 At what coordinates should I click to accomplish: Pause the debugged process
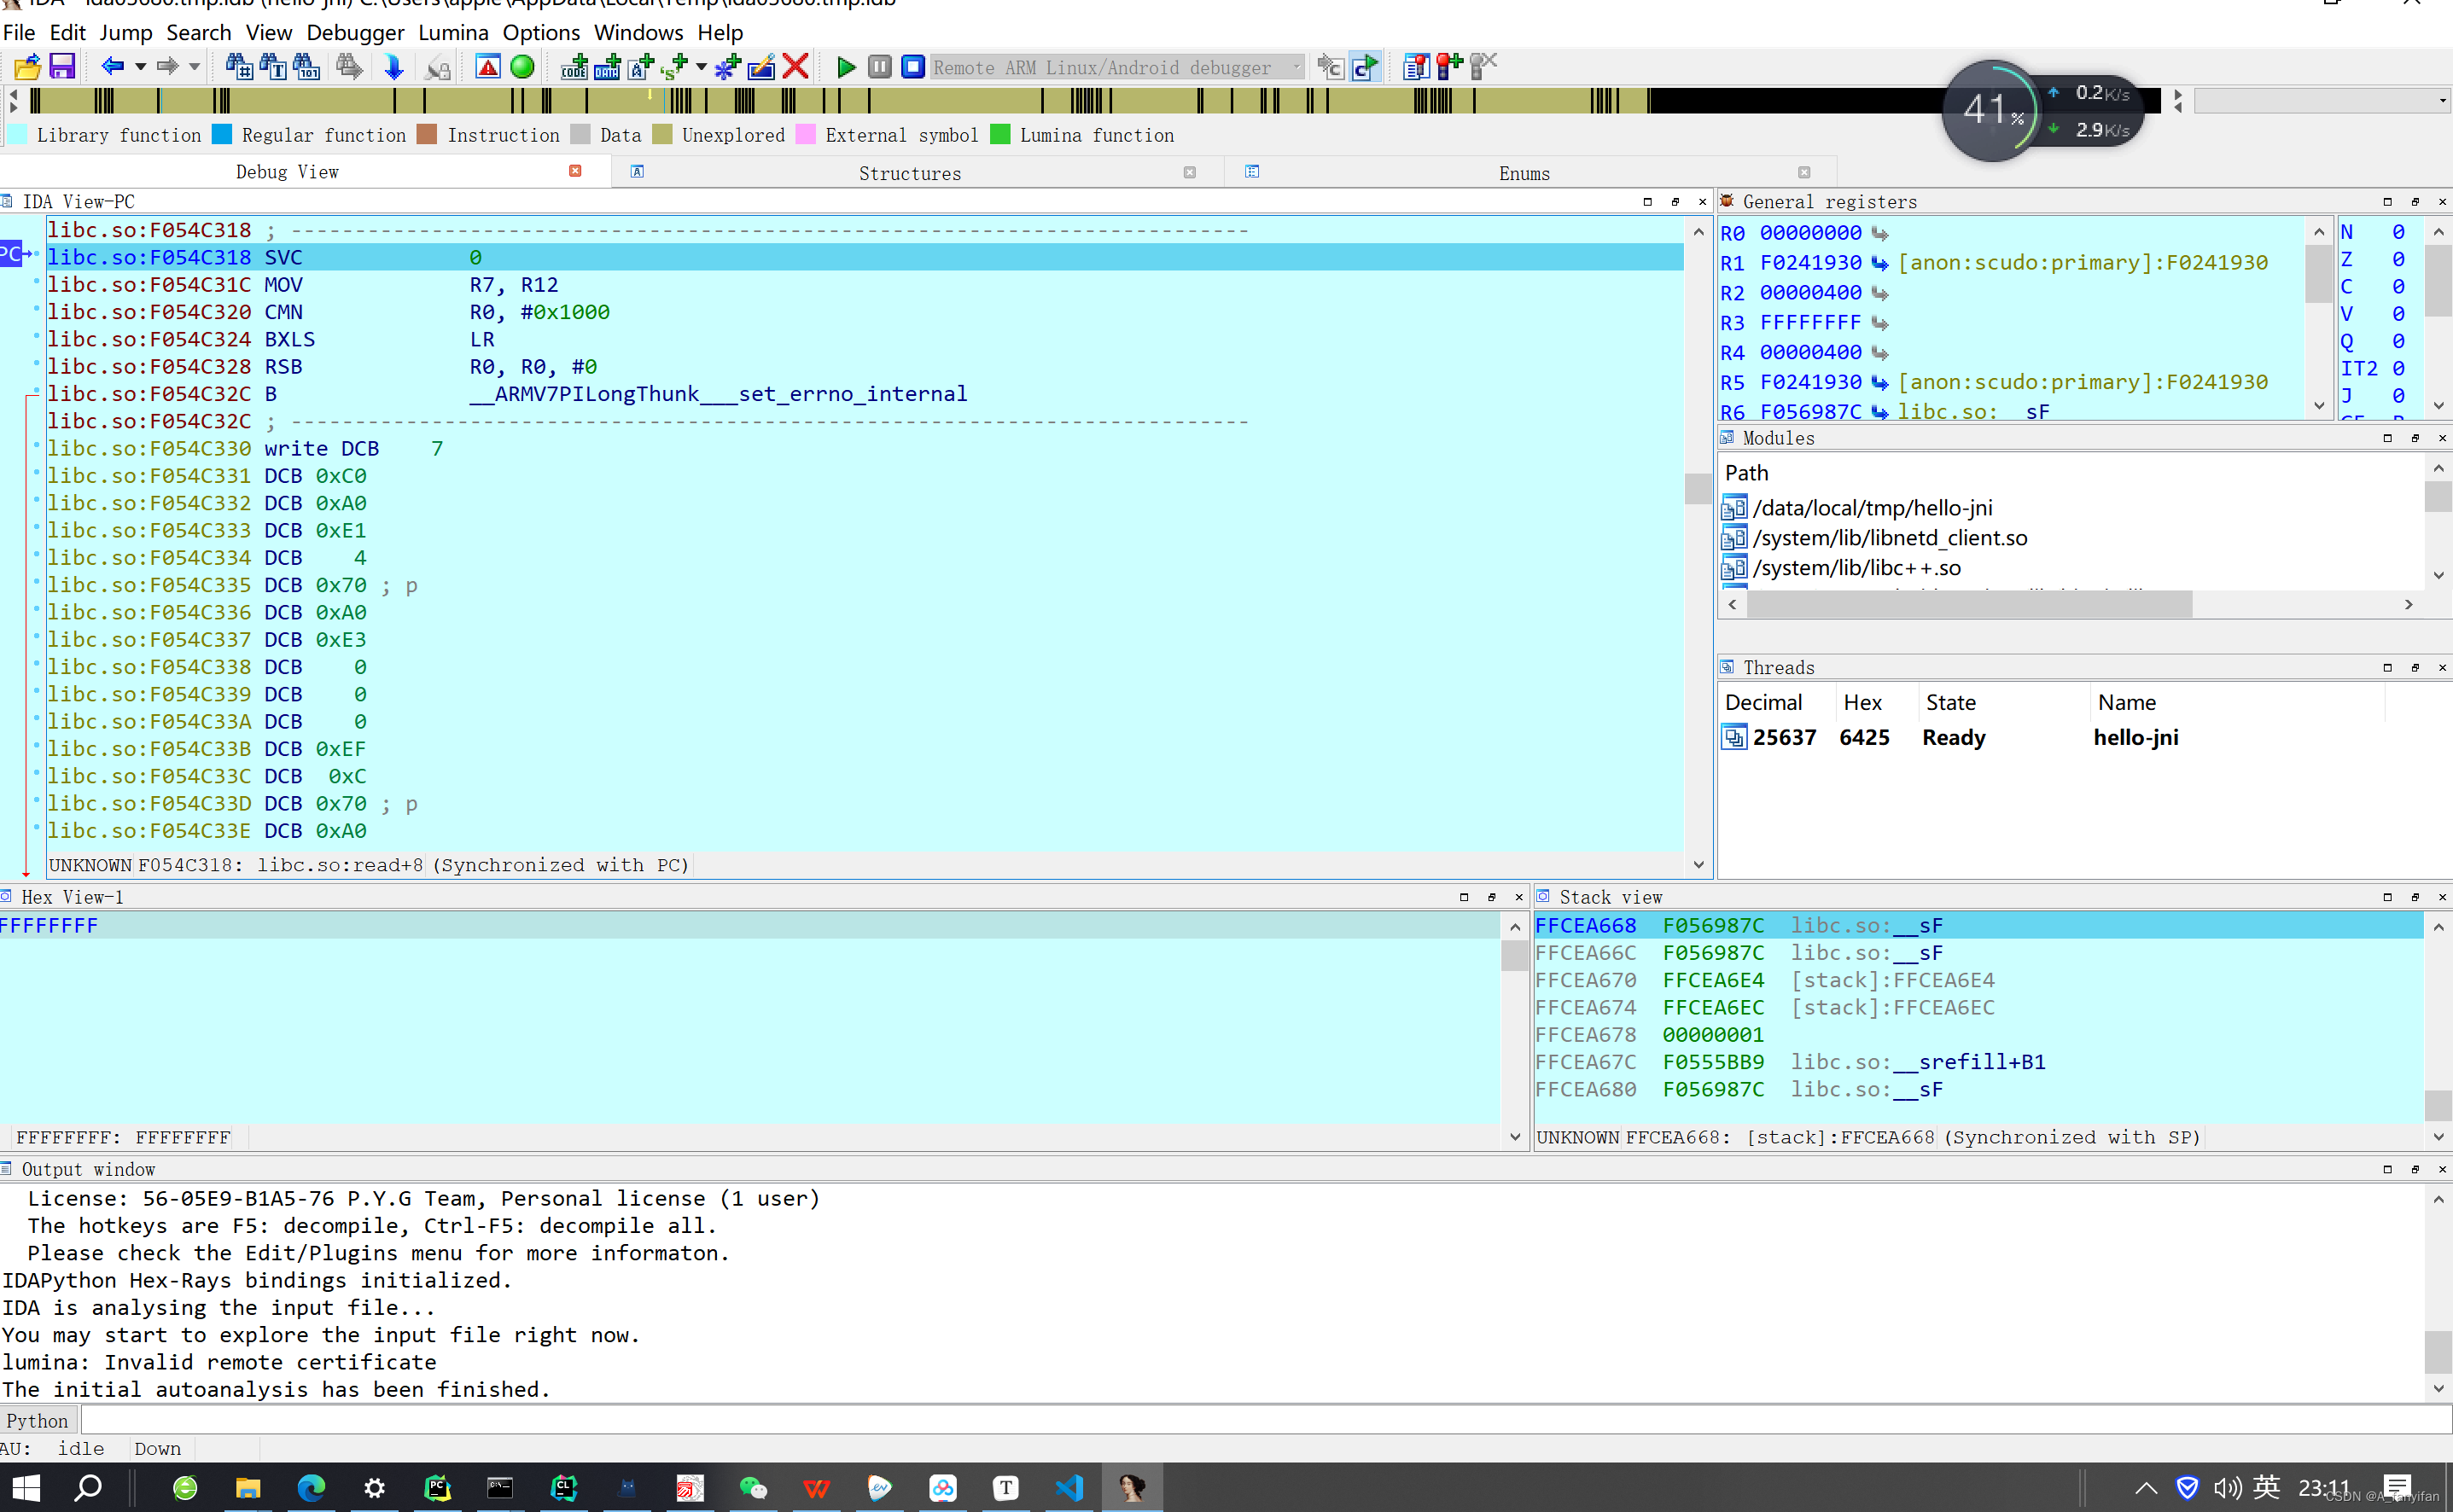879,67
